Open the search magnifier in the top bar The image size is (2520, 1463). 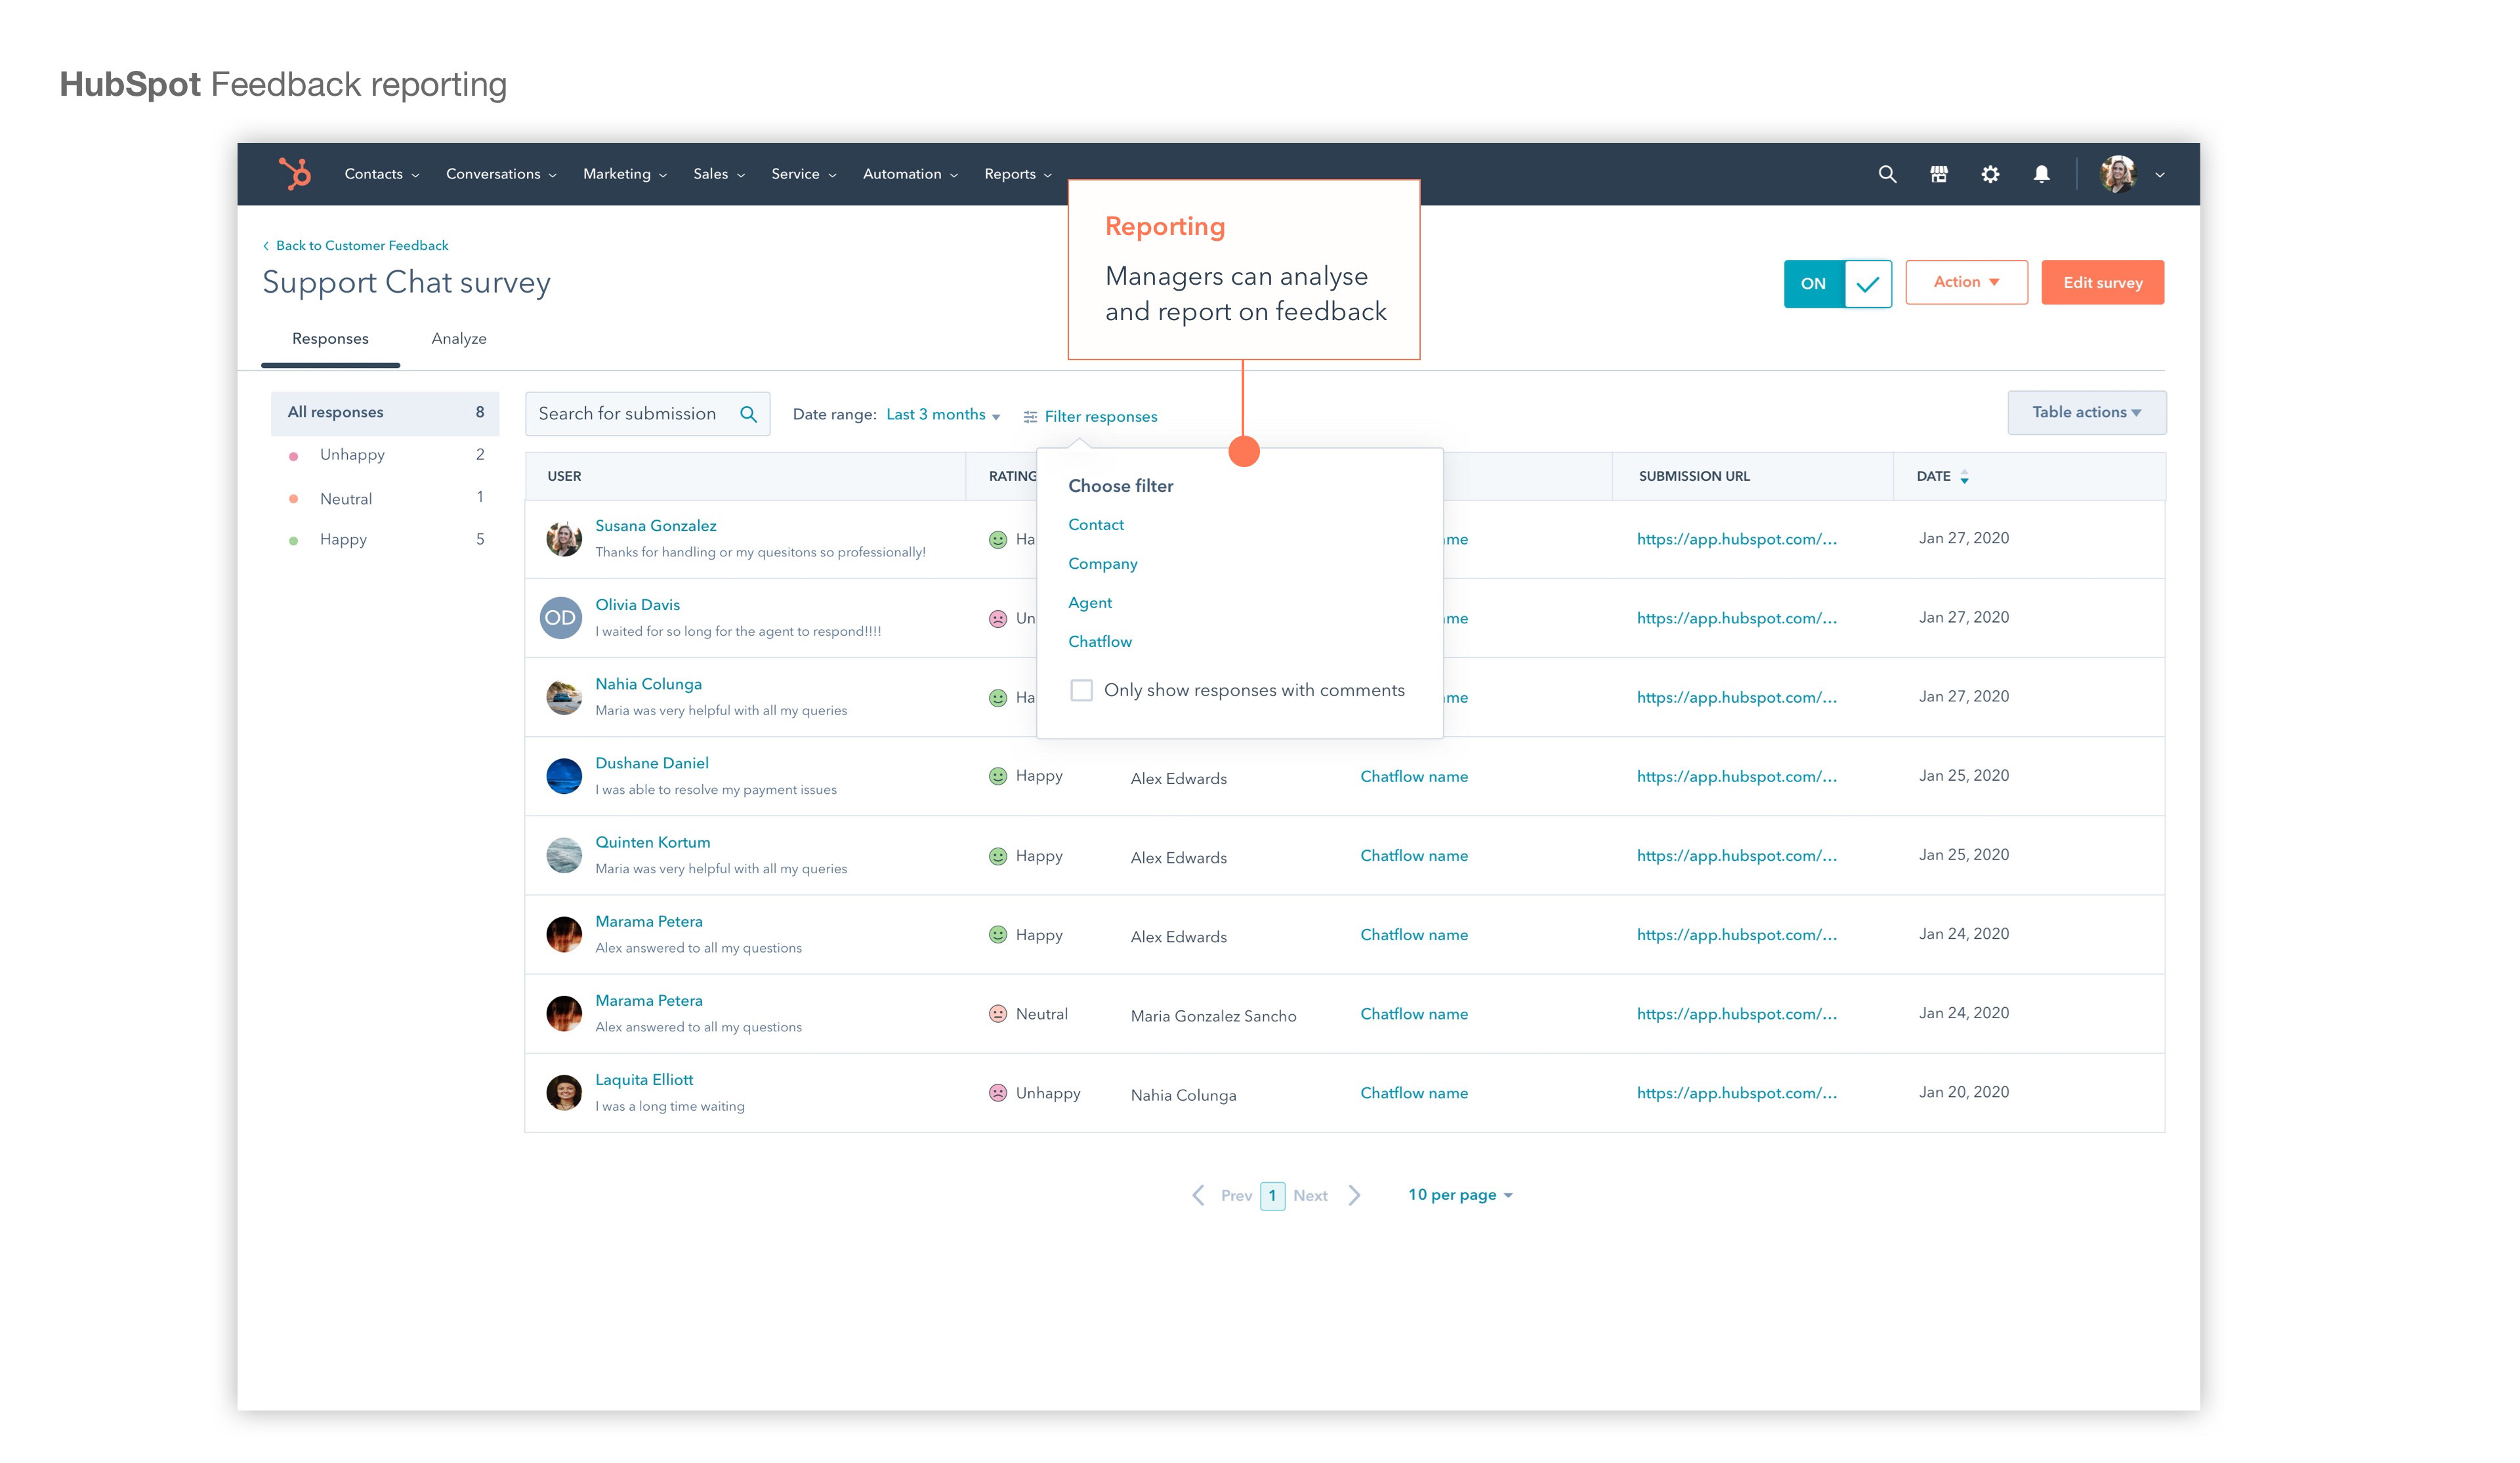pyautogui.click(x=1887, y=174)
